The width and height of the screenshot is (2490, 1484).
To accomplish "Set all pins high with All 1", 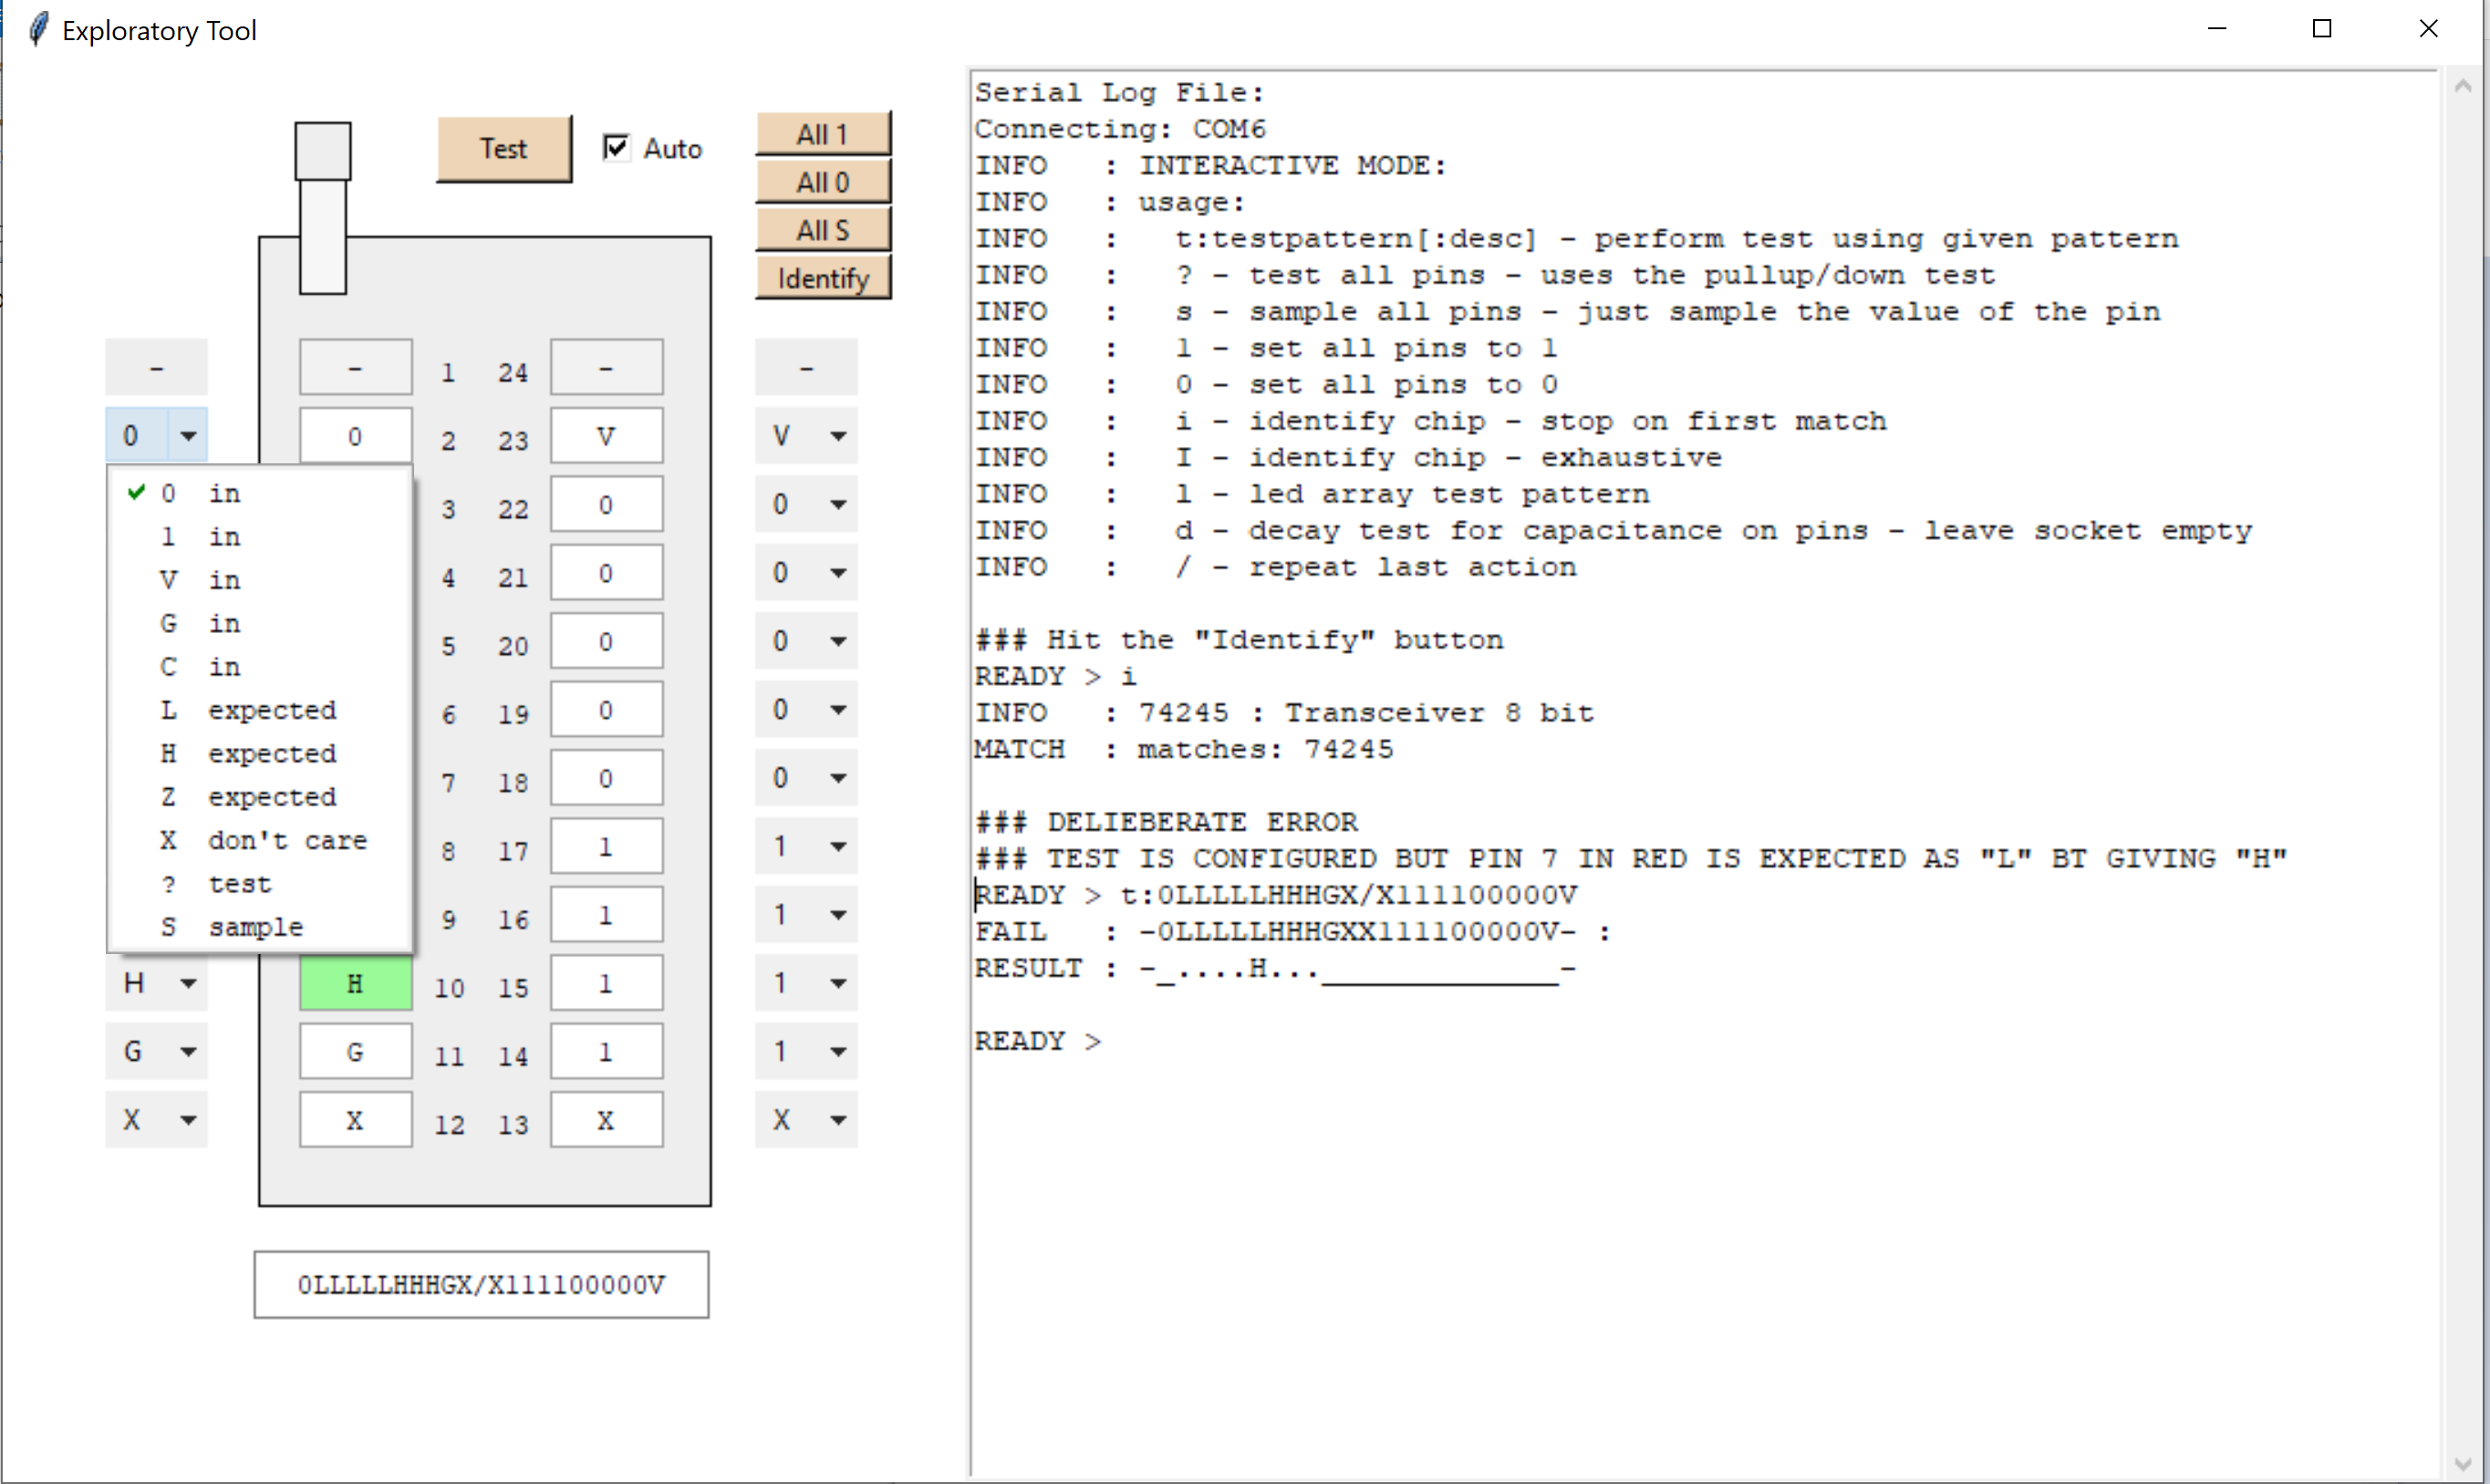I will point(823,134).
